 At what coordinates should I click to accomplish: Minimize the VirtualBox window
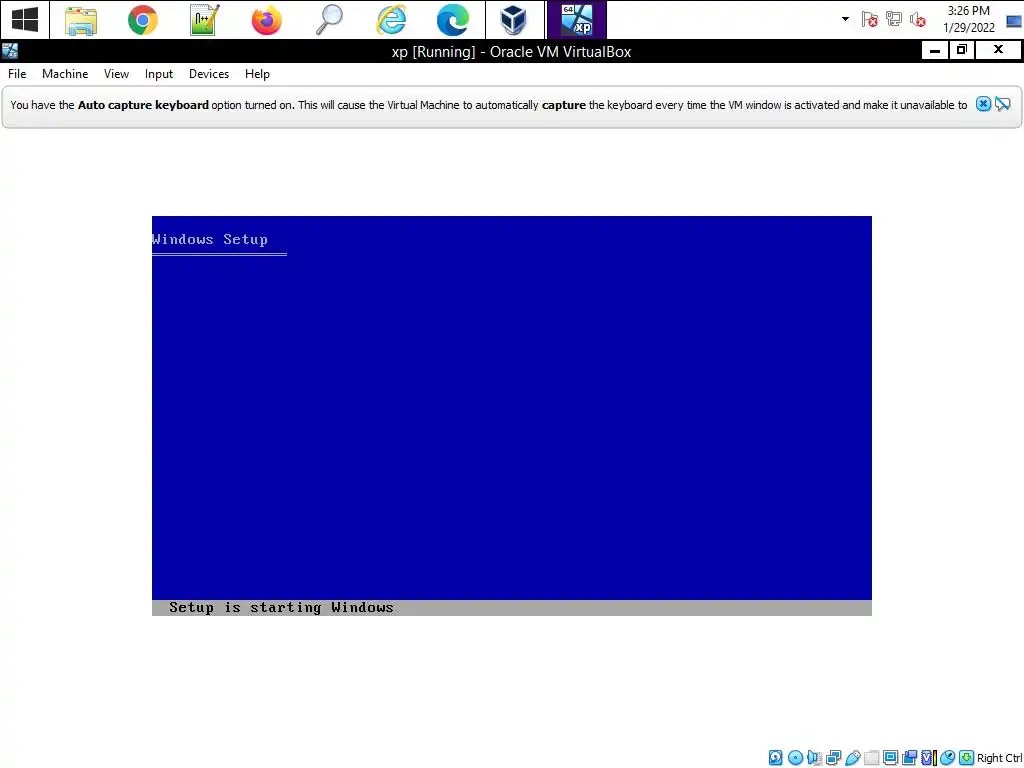tap(935, 50)
